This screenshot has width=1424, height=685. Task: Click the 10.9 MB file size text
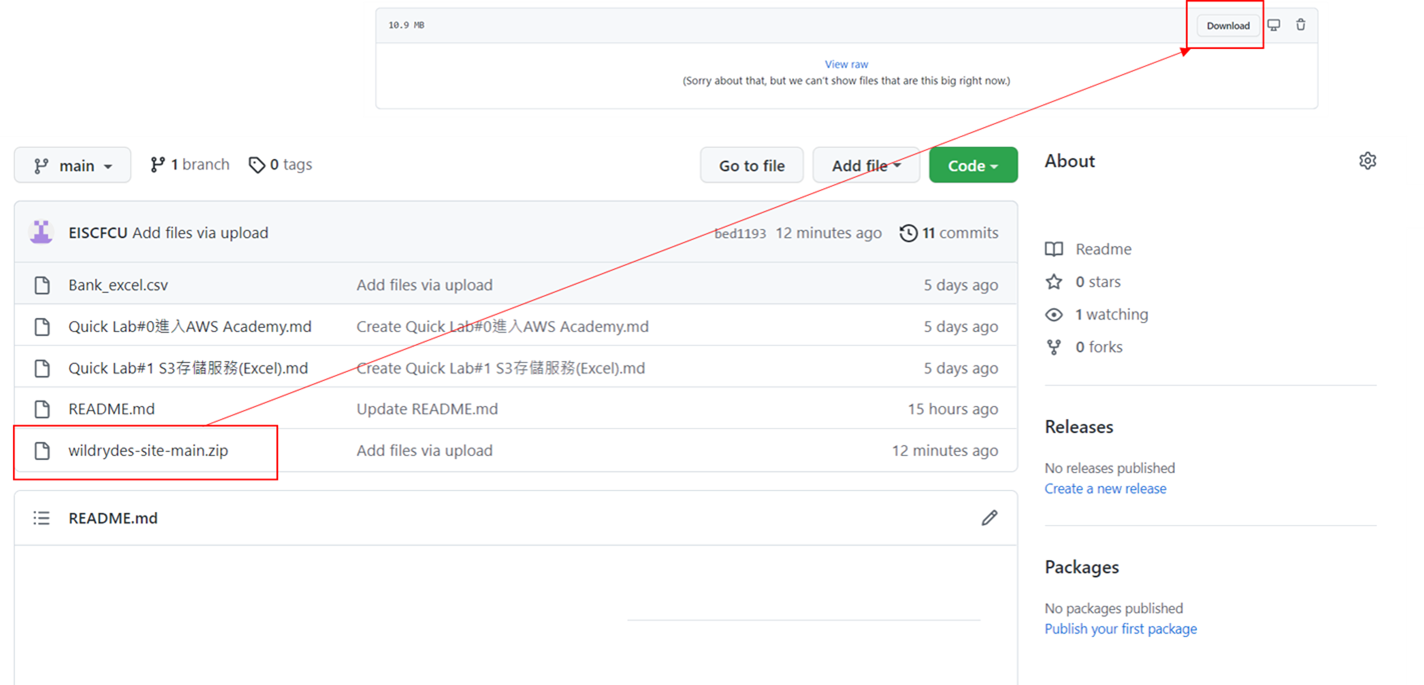pyautogui.click(x=406, y=25)
